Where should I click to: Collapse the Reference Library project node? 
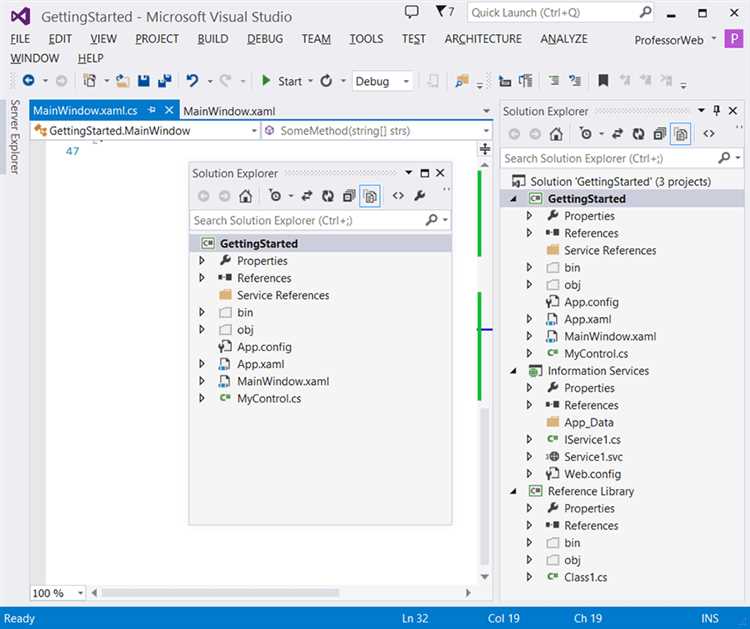tap(514, 492)
